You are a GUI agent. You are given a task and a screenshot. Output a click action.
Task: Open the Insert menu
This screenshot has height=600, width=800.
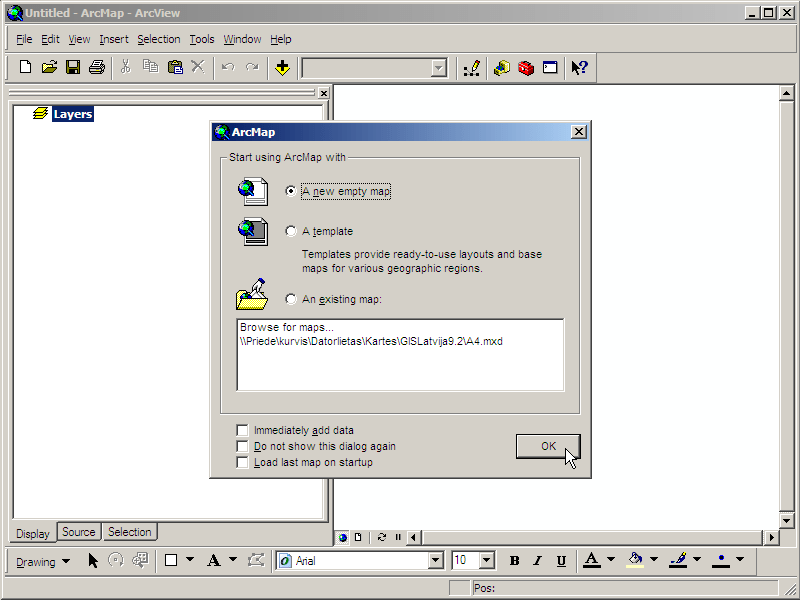click(x=114, y=39)
